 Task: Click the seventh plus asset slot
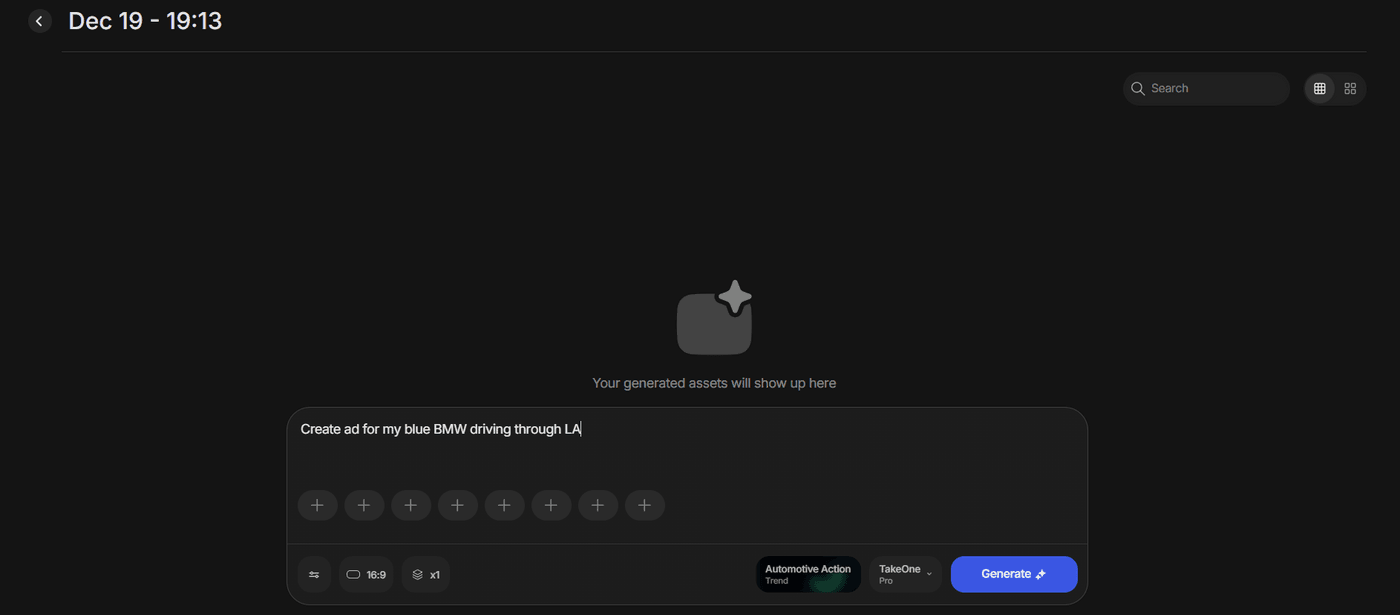(598, 505)
